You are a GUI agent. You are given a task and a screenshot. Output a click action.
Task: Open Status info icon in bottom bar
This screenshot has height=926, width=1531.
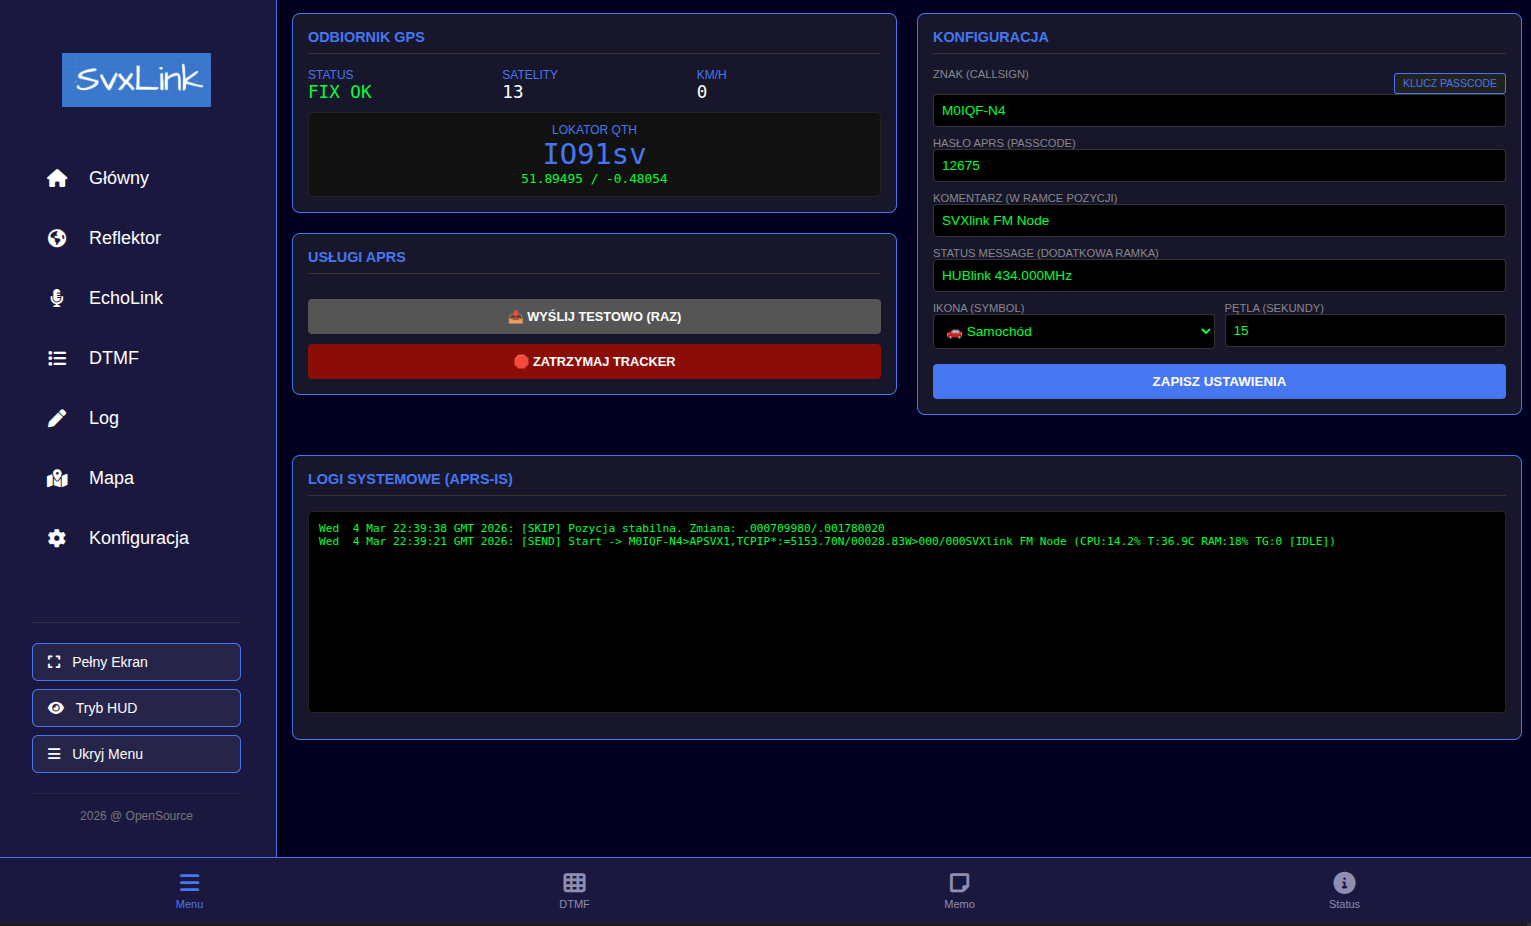[x=1344, y=883]
